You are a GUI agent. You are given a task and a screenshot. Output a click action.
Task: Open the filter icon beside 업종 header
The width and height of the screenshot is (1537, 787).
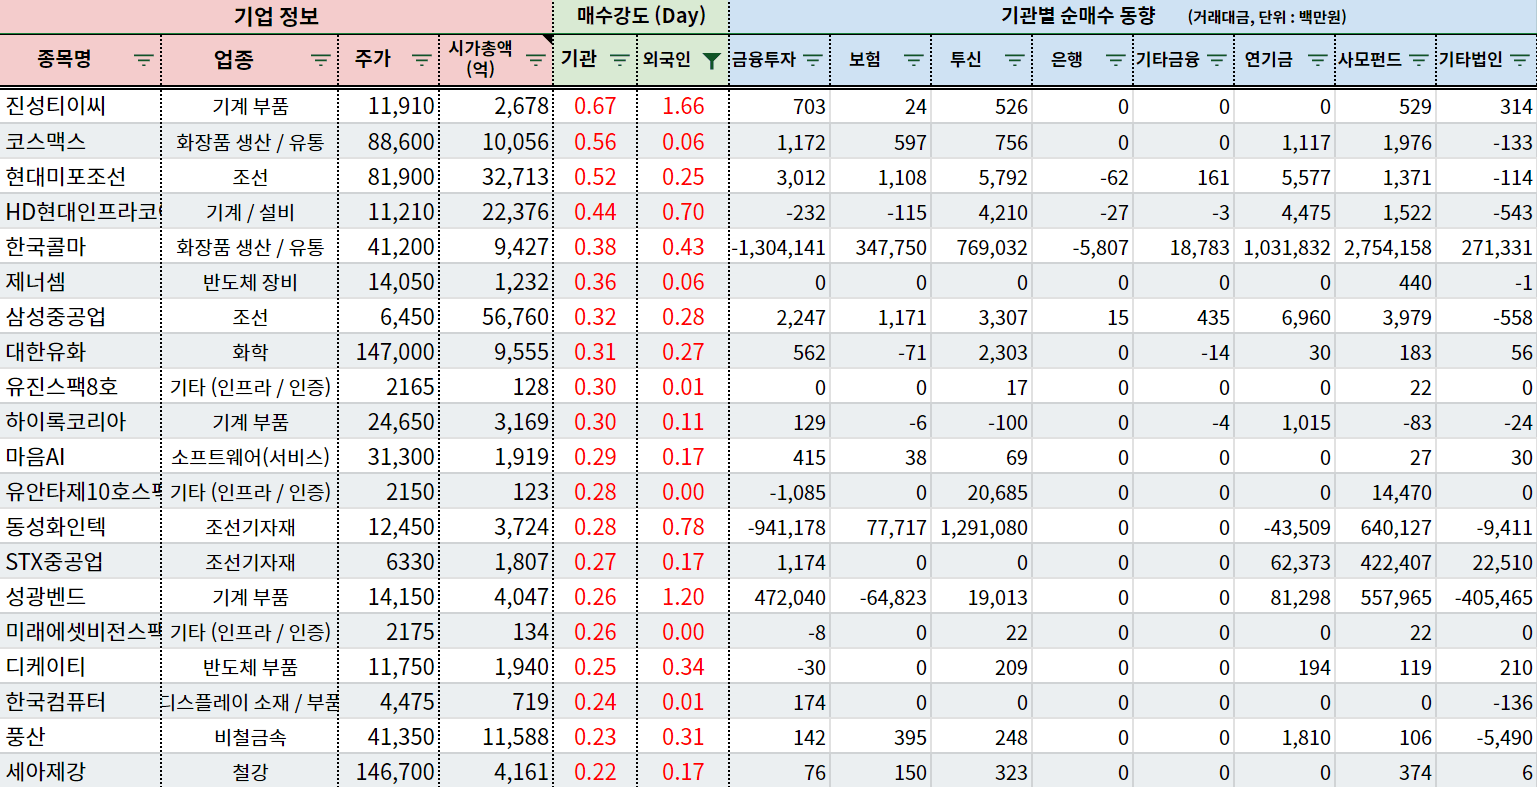click(320, 60)
